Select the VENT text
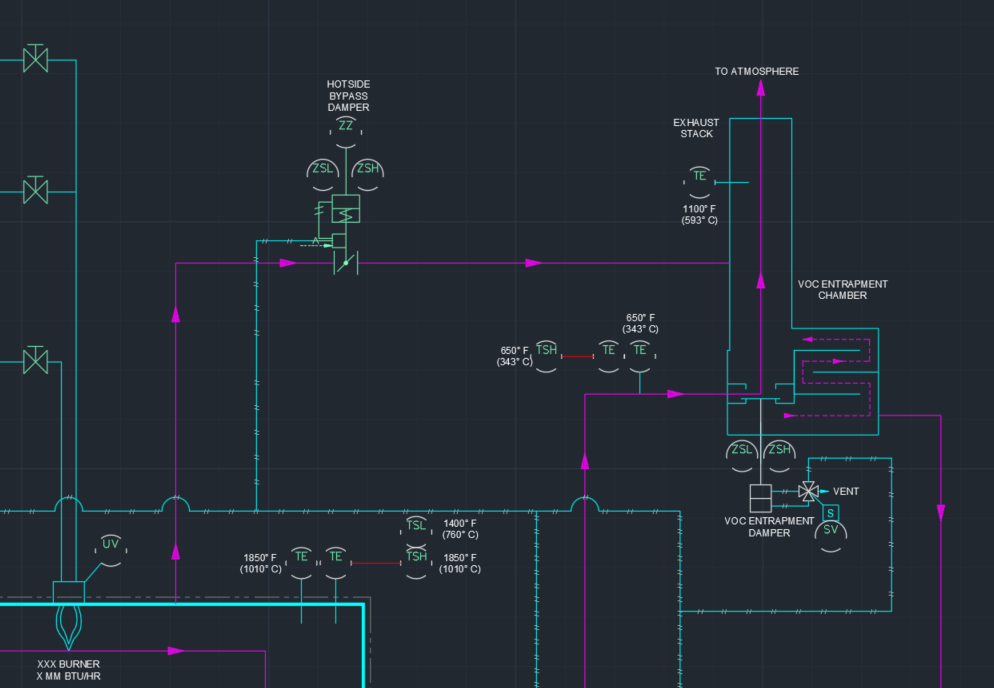 tap(846, 491)
